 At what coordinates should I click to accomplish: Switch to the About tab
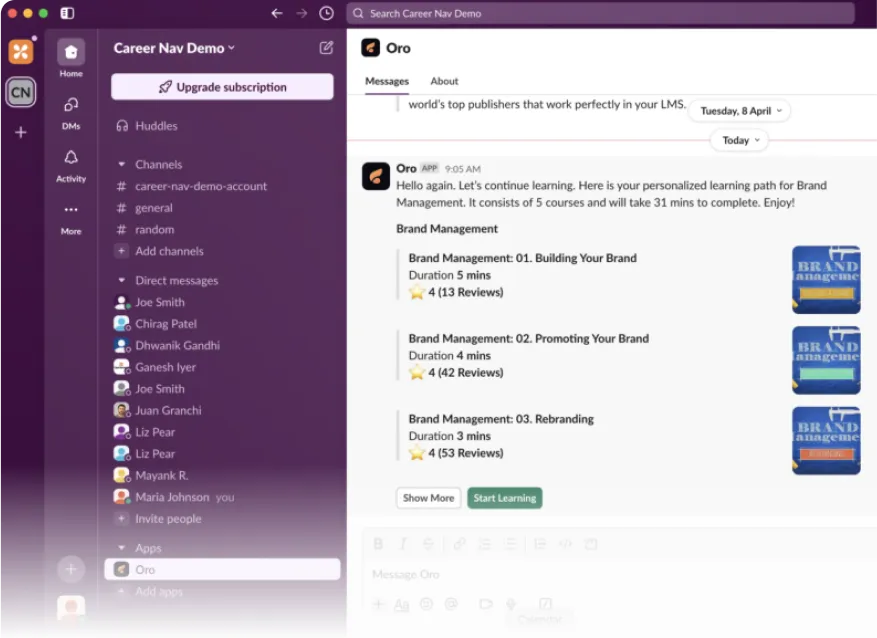(x=444, y=81)
